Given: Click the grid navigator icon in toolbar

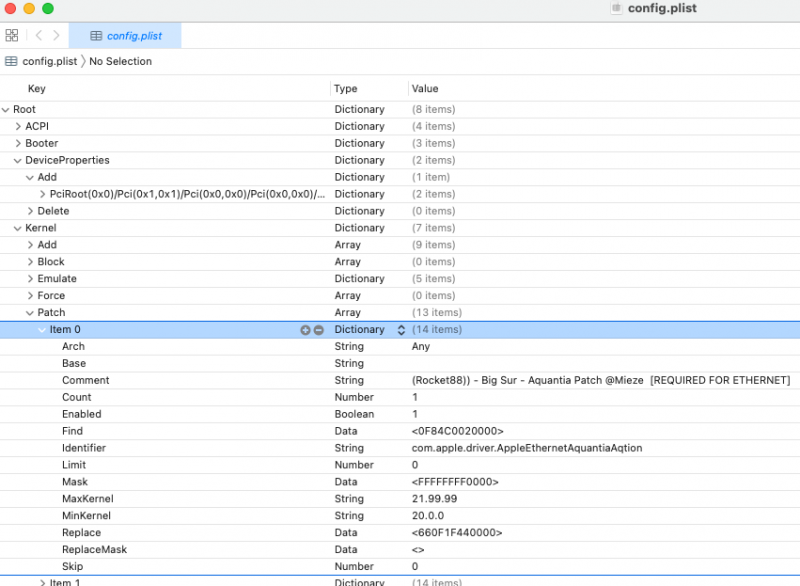Looking at the screenshot, I should (12, 35).
